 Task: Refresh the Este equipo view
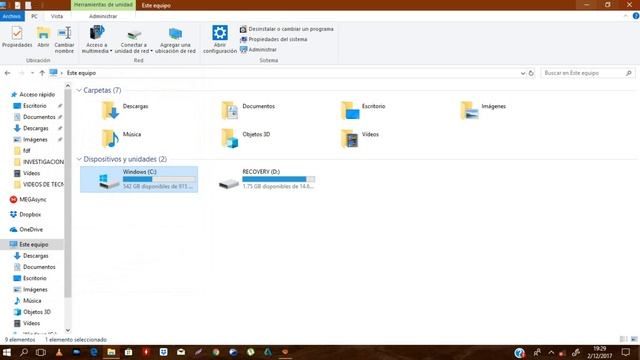531,73
